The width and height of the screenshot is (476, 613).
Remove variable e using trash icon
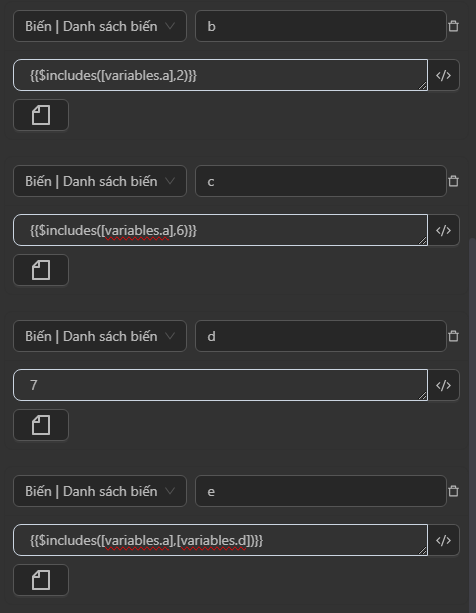453,491
